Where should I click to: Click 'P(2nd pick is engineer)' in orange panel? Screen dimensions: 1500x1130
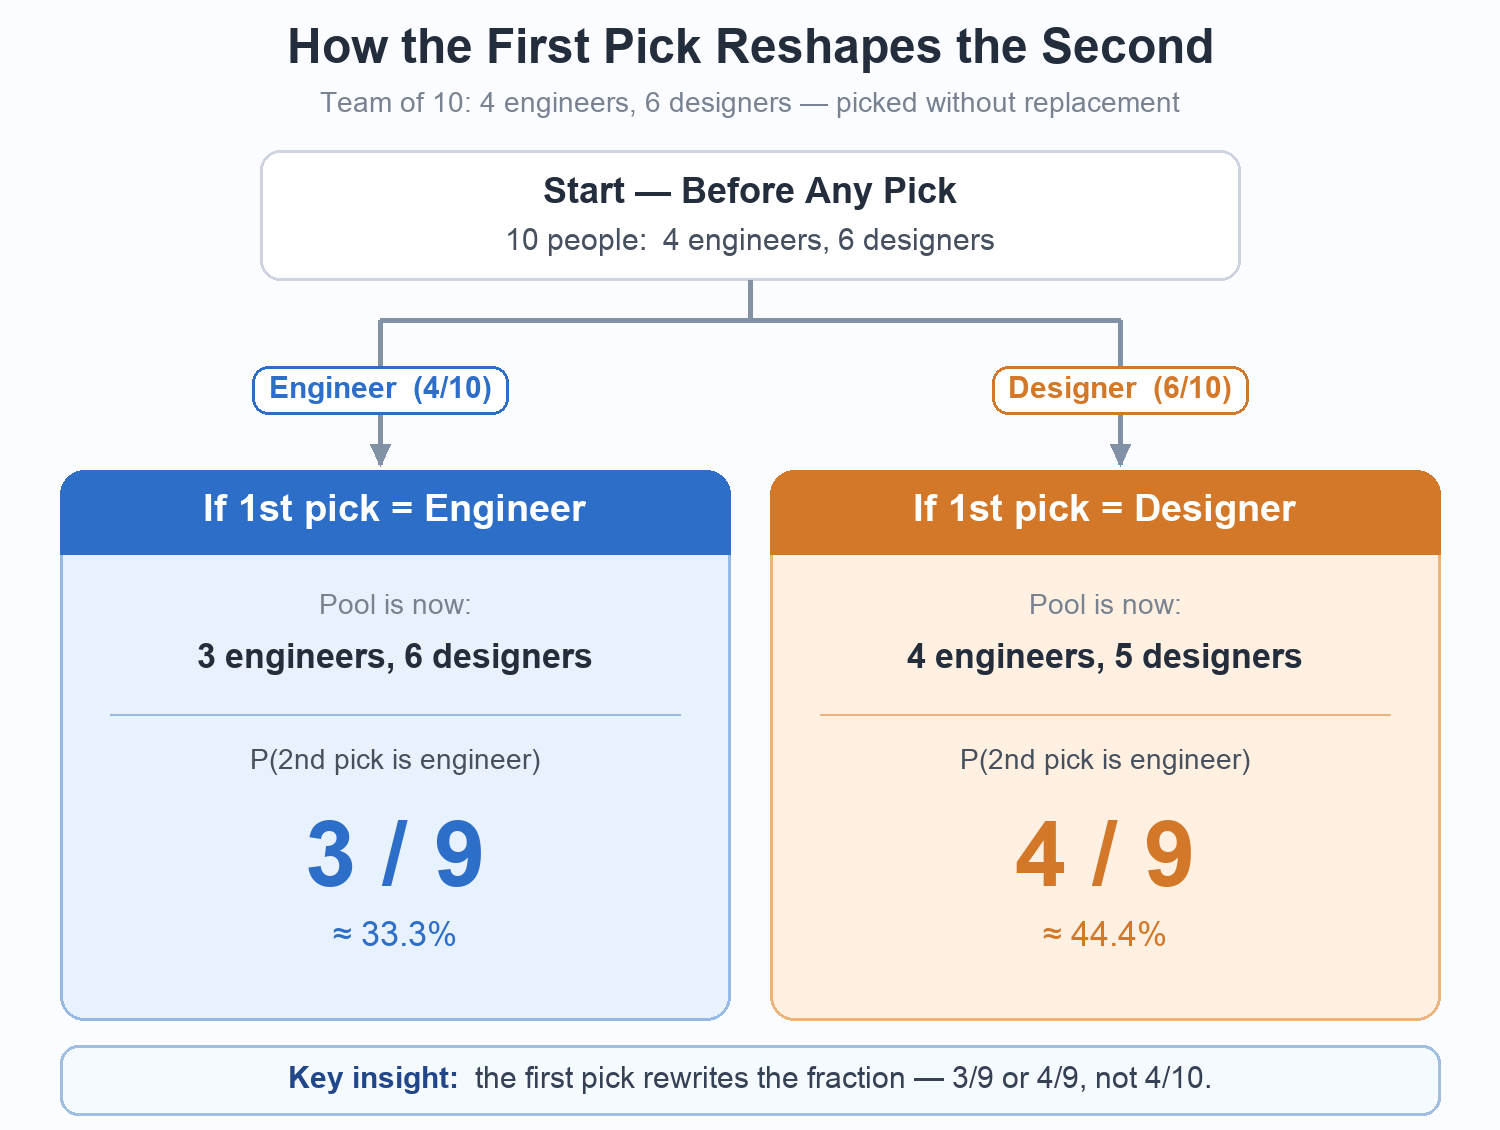[1105, 760]
